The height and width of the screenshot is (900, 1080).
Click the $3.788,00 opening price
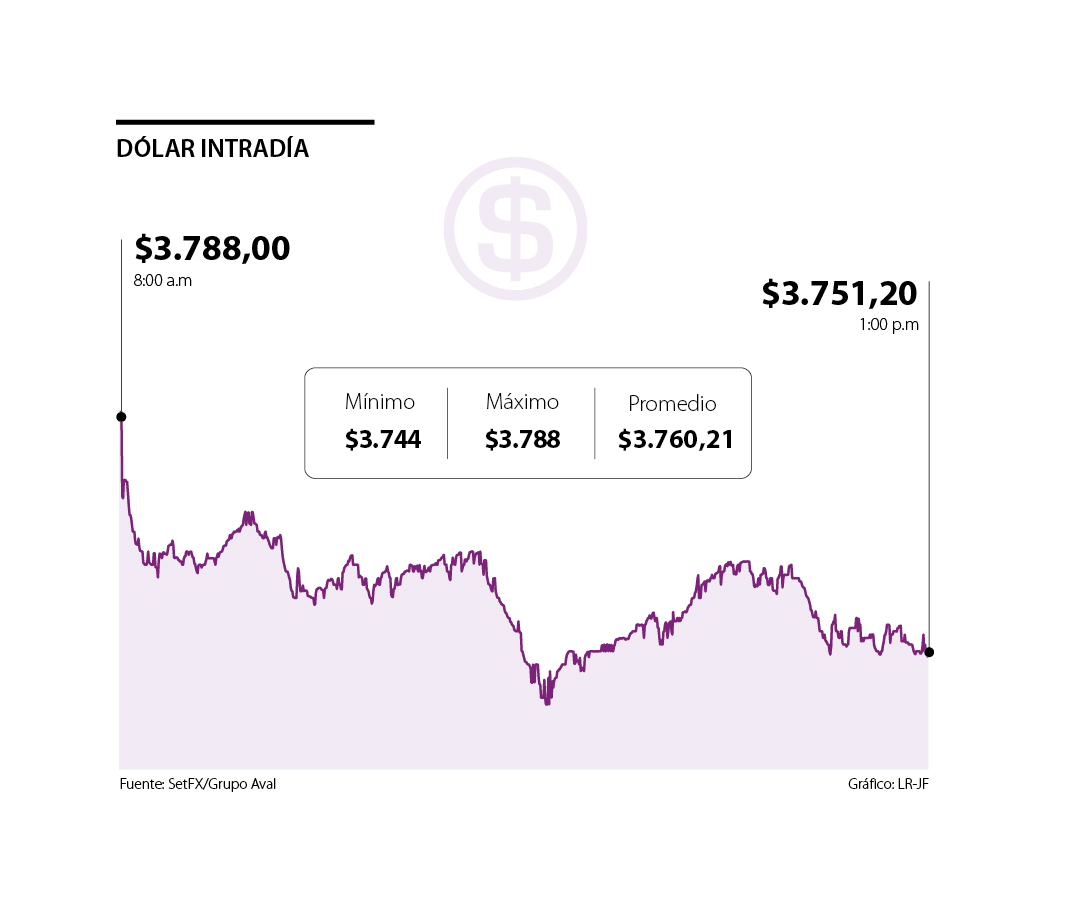point(212,248)
